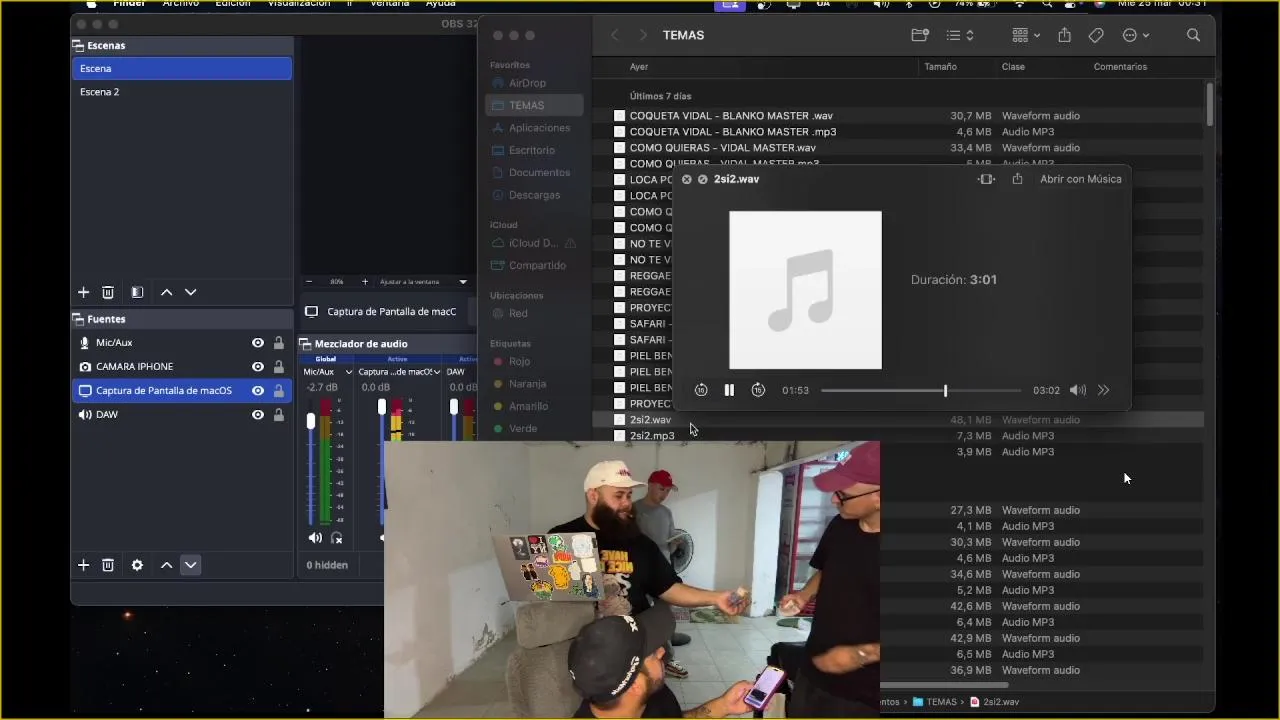The width and height of the screenshot is (1280, 720).
Task: Open source properties gear in Fuentes toolbar
Action: (x=137, y=565)
